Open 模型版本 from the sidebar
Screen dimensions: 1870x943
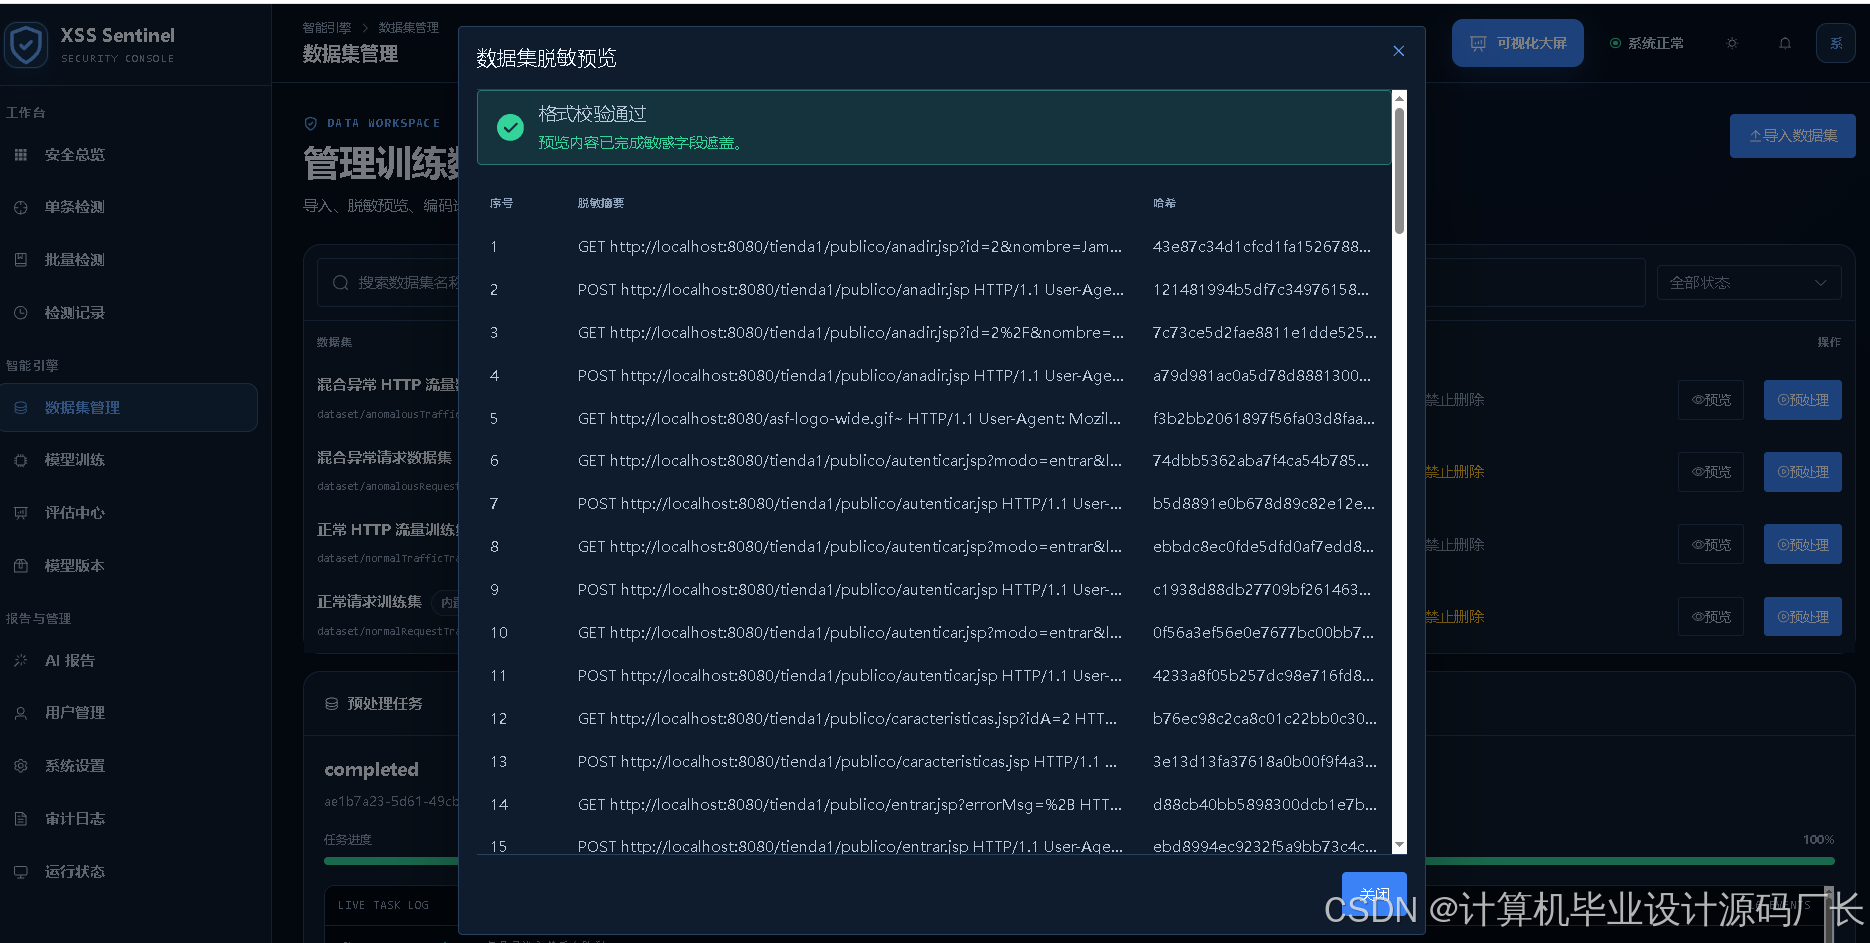click(75, 566)
